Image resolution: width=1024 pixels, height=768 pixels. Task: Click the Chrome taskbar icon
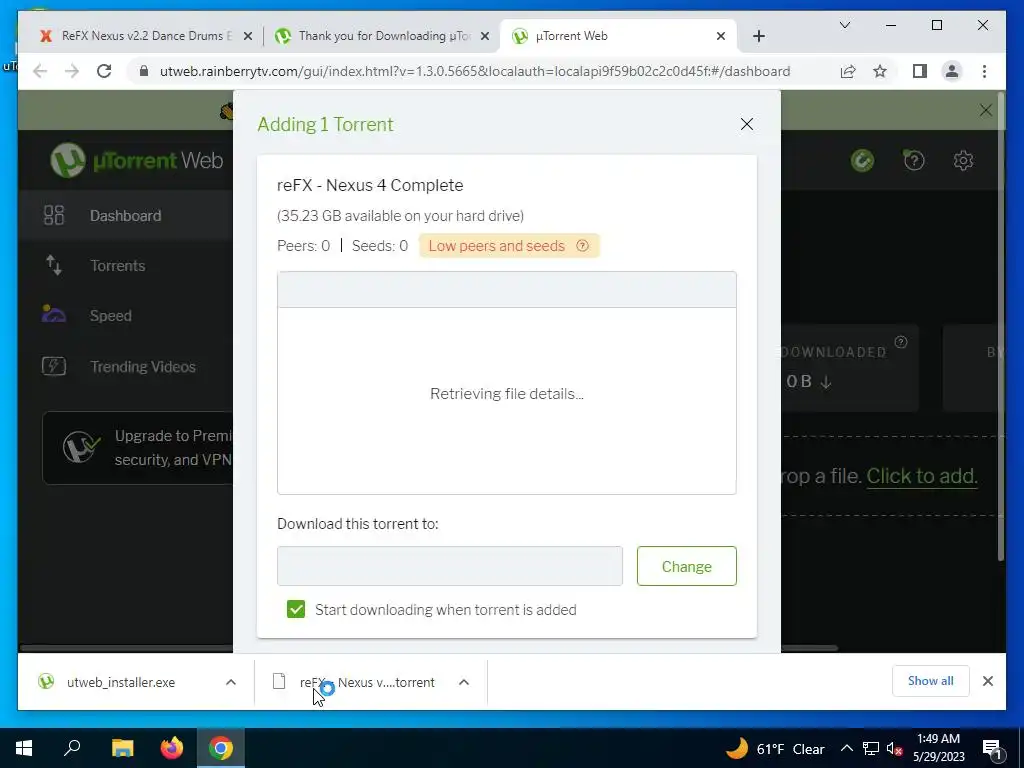click(221, 748)
